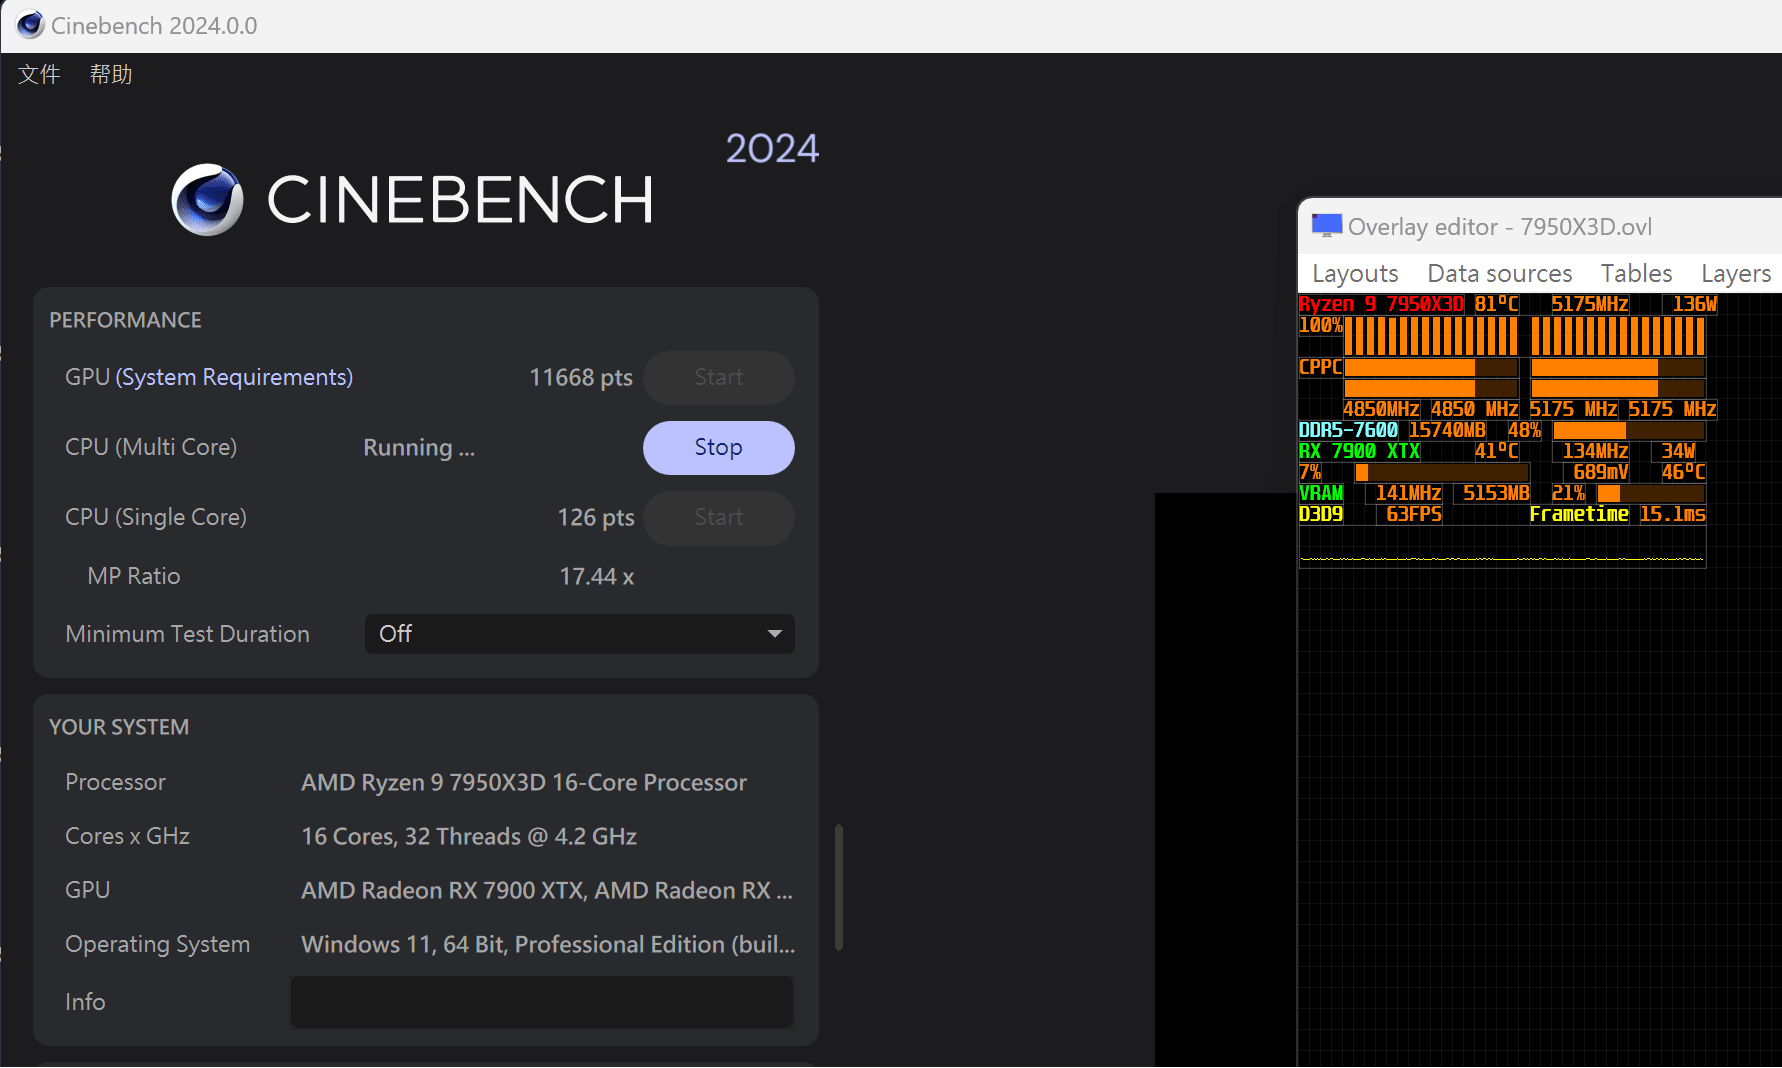Click the PERFORMANCE section heading
This screenshot has height=1068, width=1782.
click(125, 320)
